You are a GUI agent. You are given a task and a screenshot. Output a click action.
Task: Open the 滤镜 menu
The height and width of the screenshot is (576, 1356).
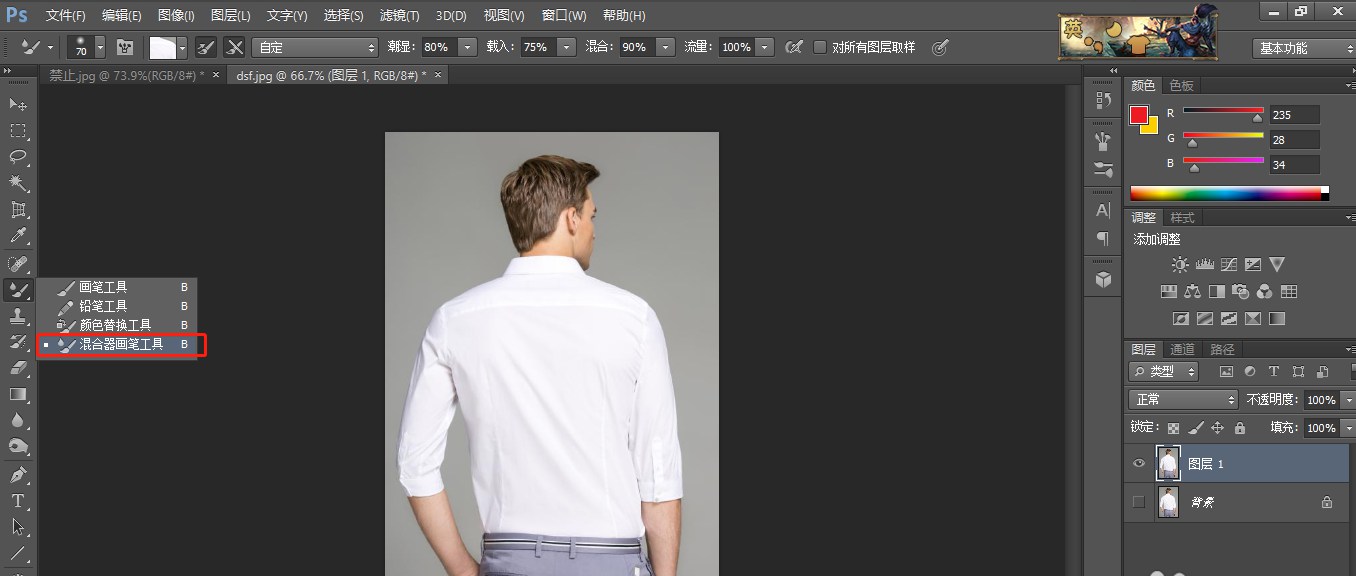point(399,15)
